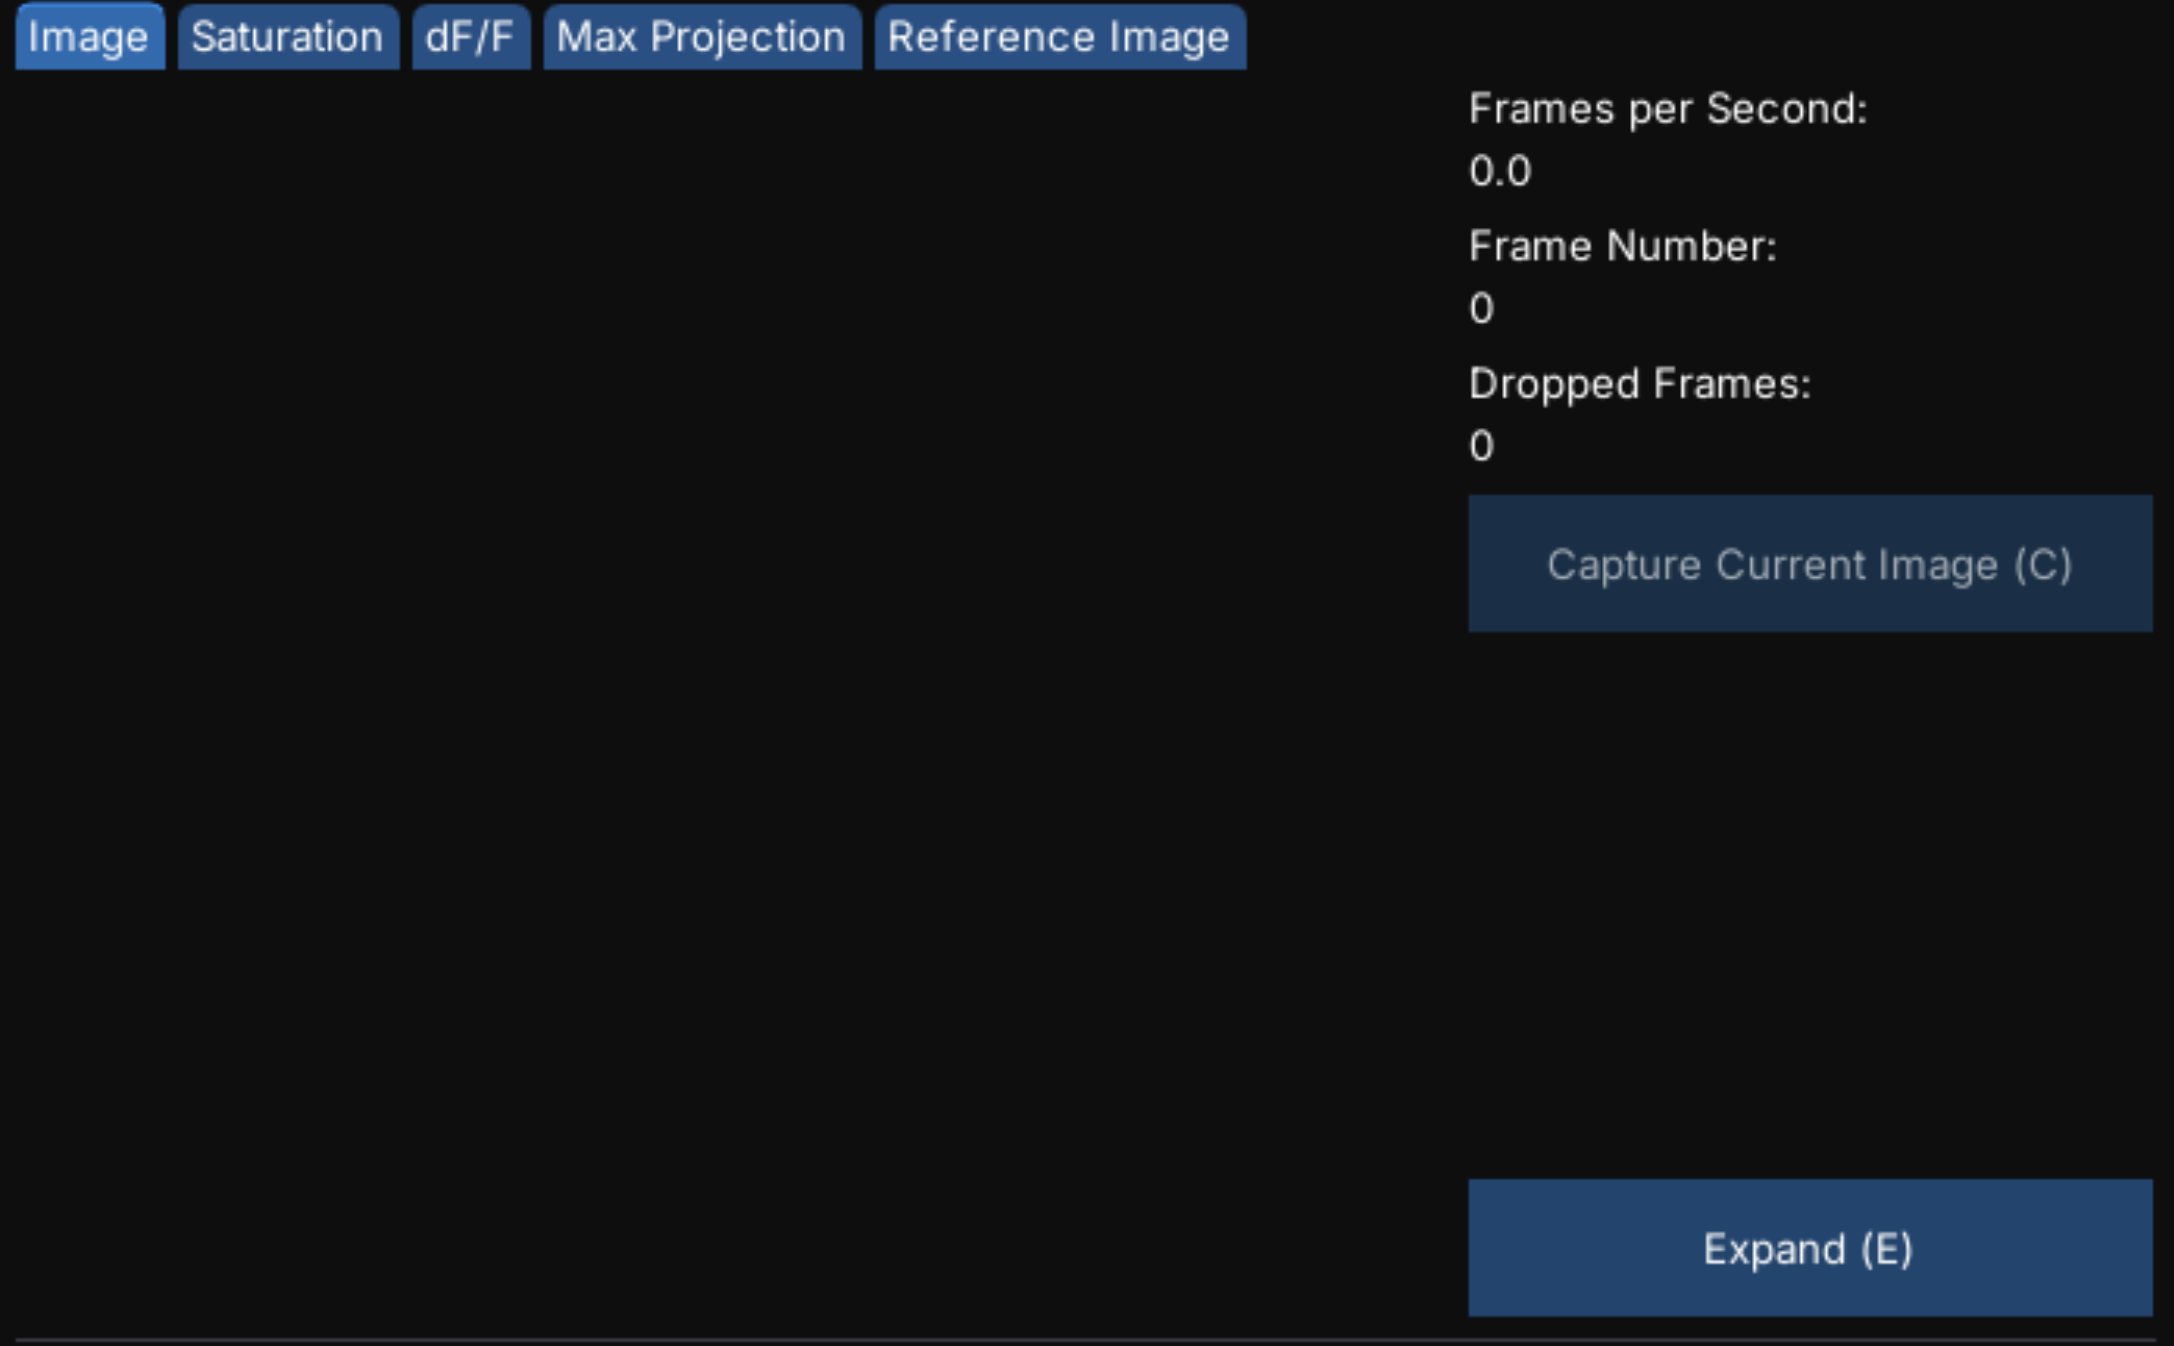Click the Expand (E) button
The image size is (2174, 1346).
tap(1810, 1248)
